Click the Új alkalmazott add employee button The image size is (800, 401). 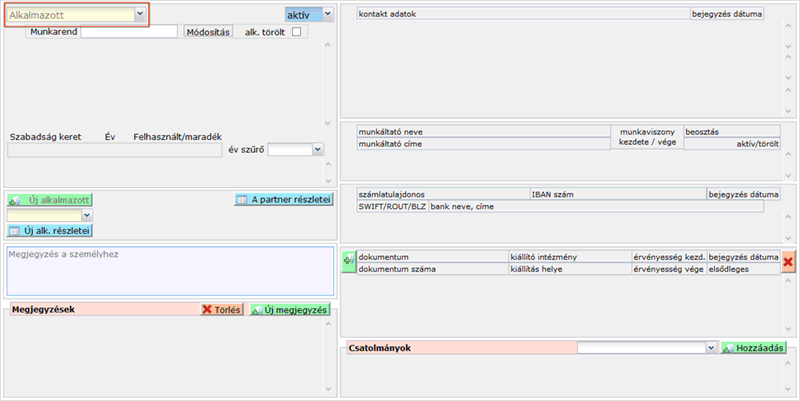click(x=49, y=200)
